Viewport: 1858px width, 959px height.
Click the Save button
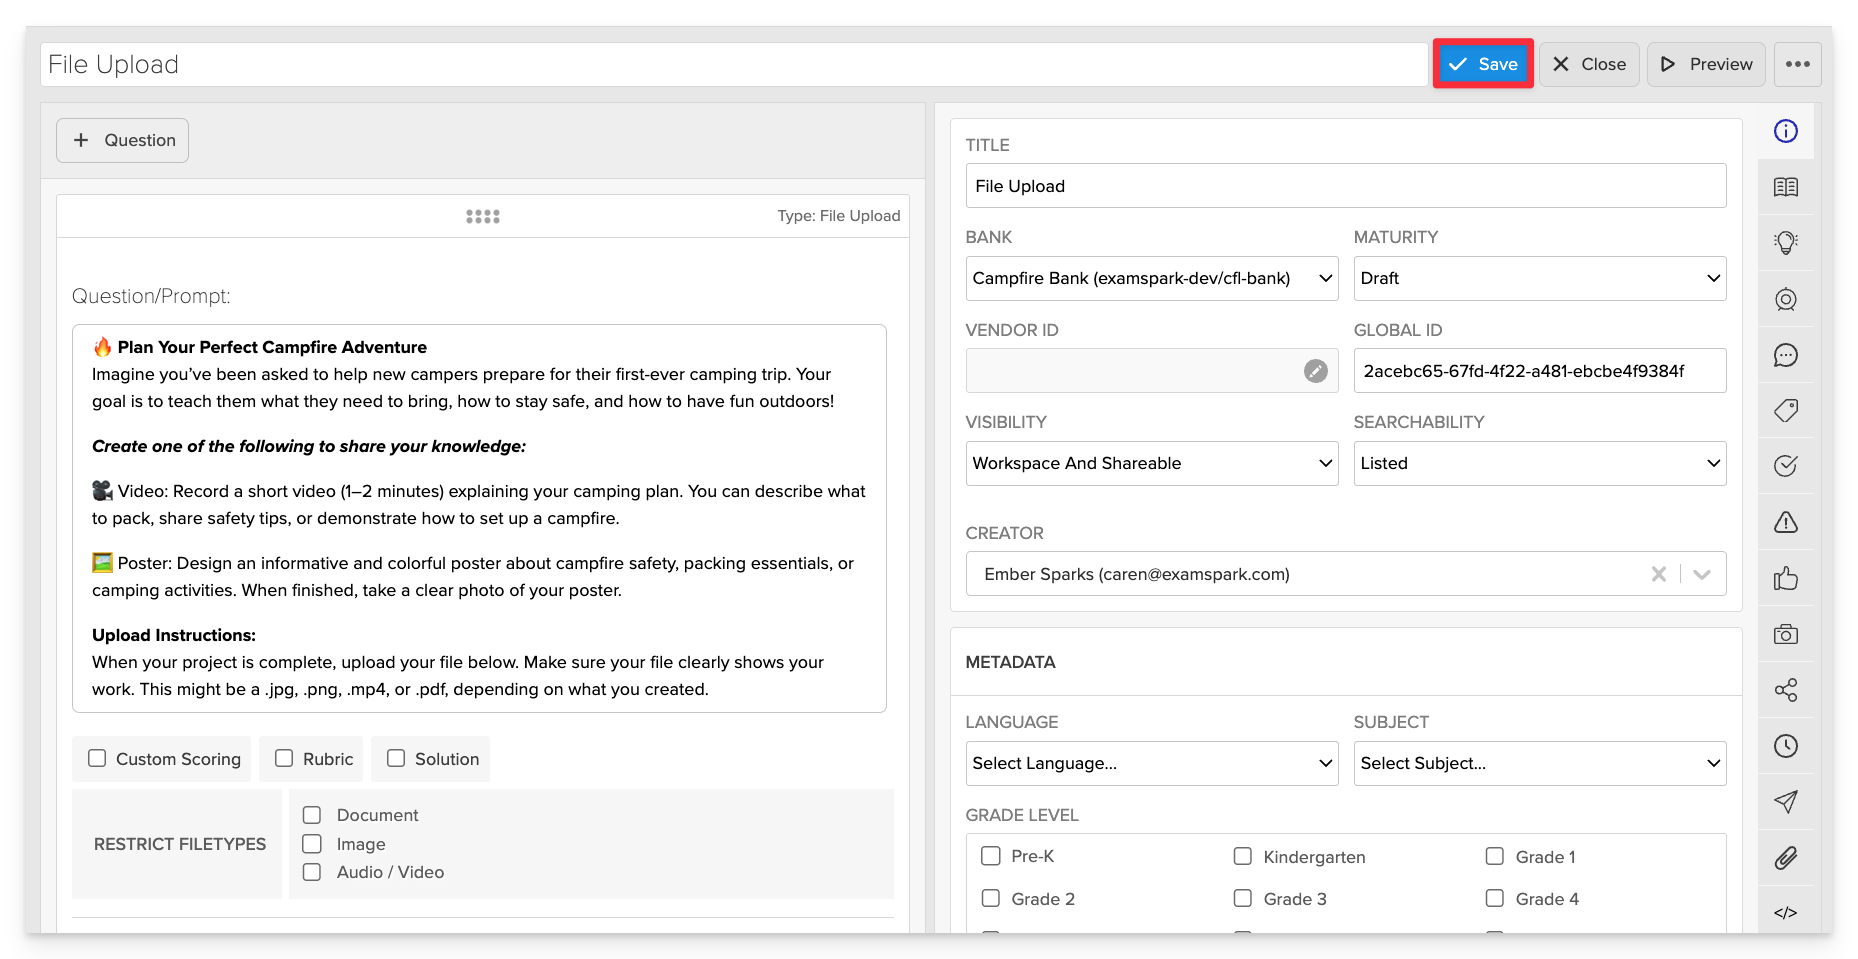click(1483, 64)
